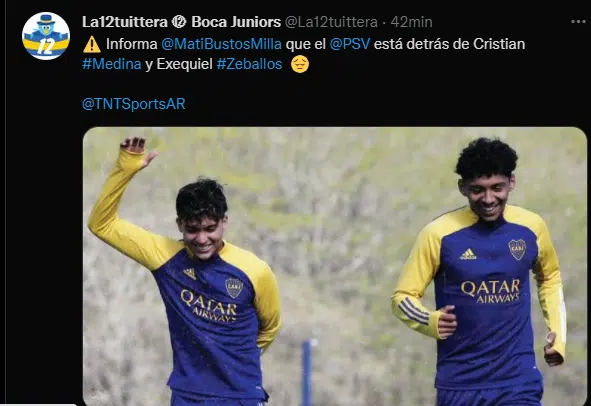Open the La12tuittera Boca Juniors display name
591x406 pixels.
[x=181, y=22]
